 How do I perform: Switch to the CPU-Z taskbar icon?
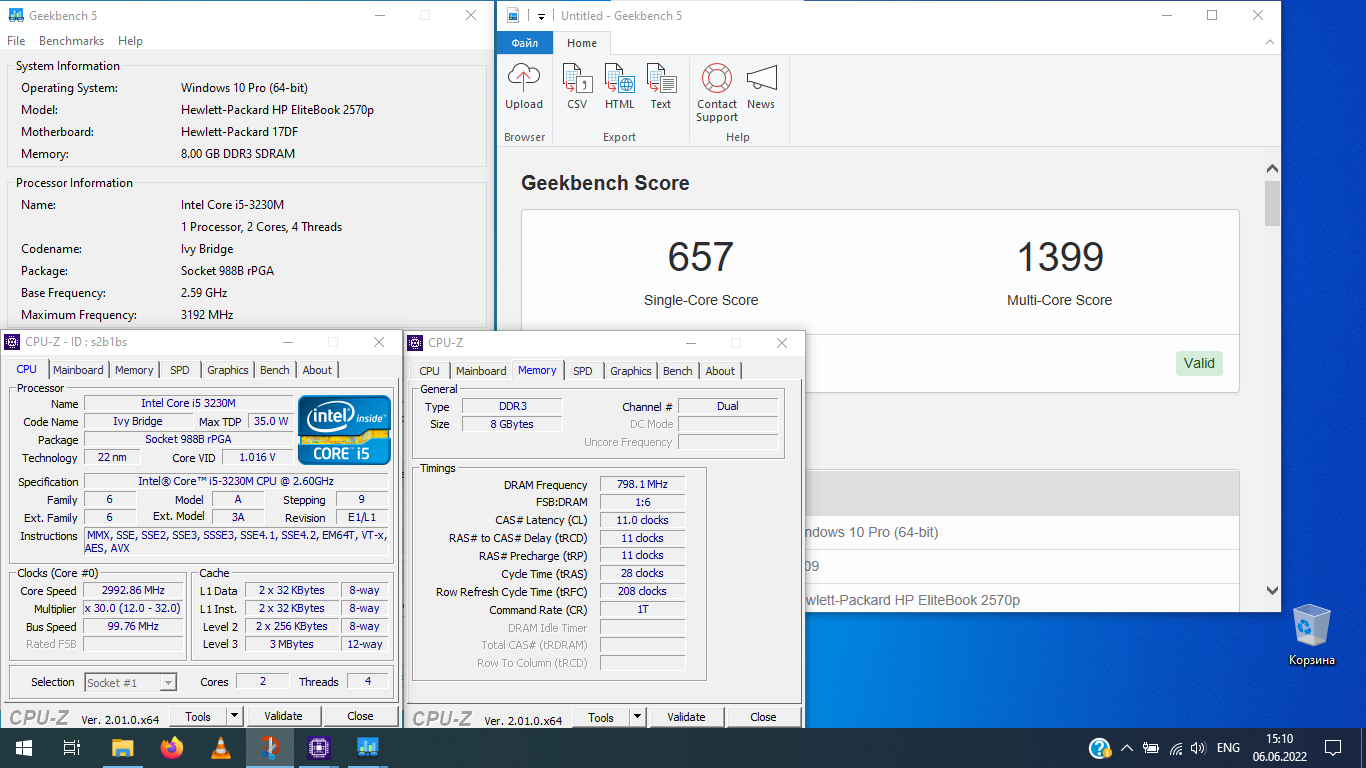point(319,747)
